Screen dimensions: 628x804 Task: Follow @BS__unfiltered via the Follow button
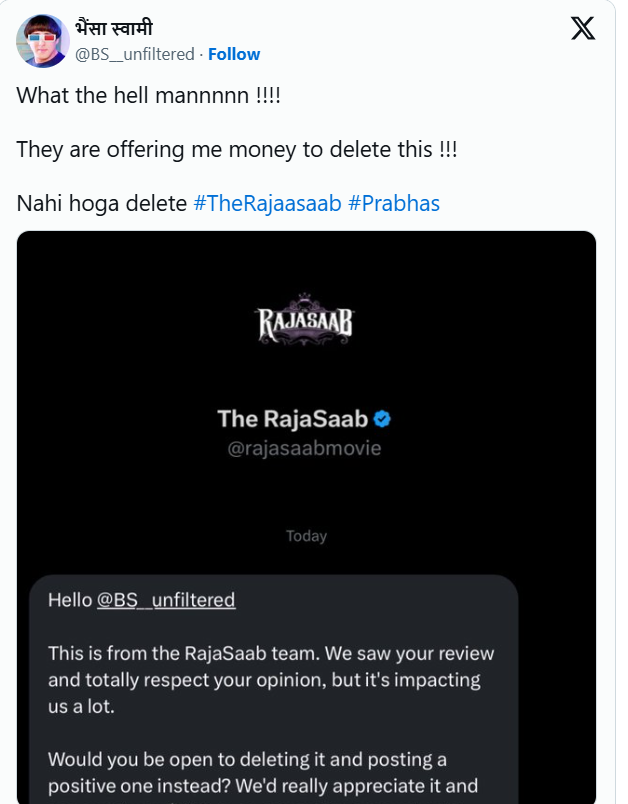(x=235, y=54)
